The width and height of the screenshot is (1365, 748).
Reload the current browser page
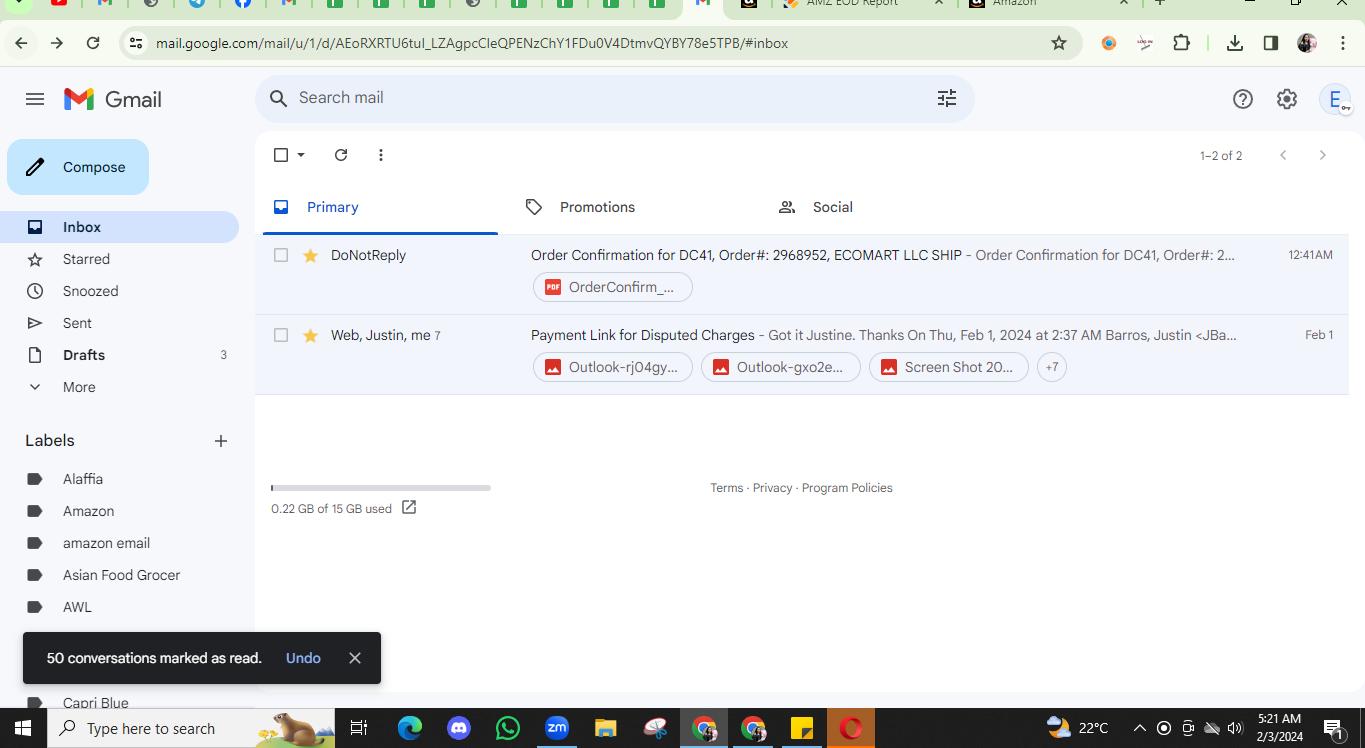[93, 43]
